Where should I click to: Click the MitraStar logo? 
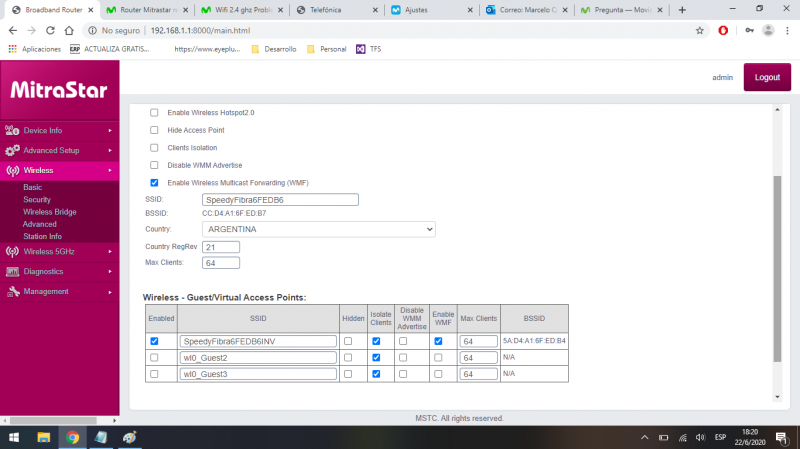pos(59,90)
